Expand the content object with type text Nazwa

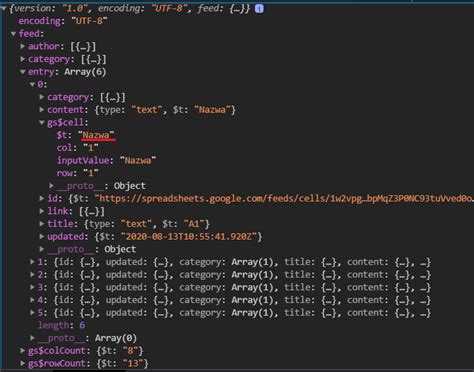click(42, 110)
